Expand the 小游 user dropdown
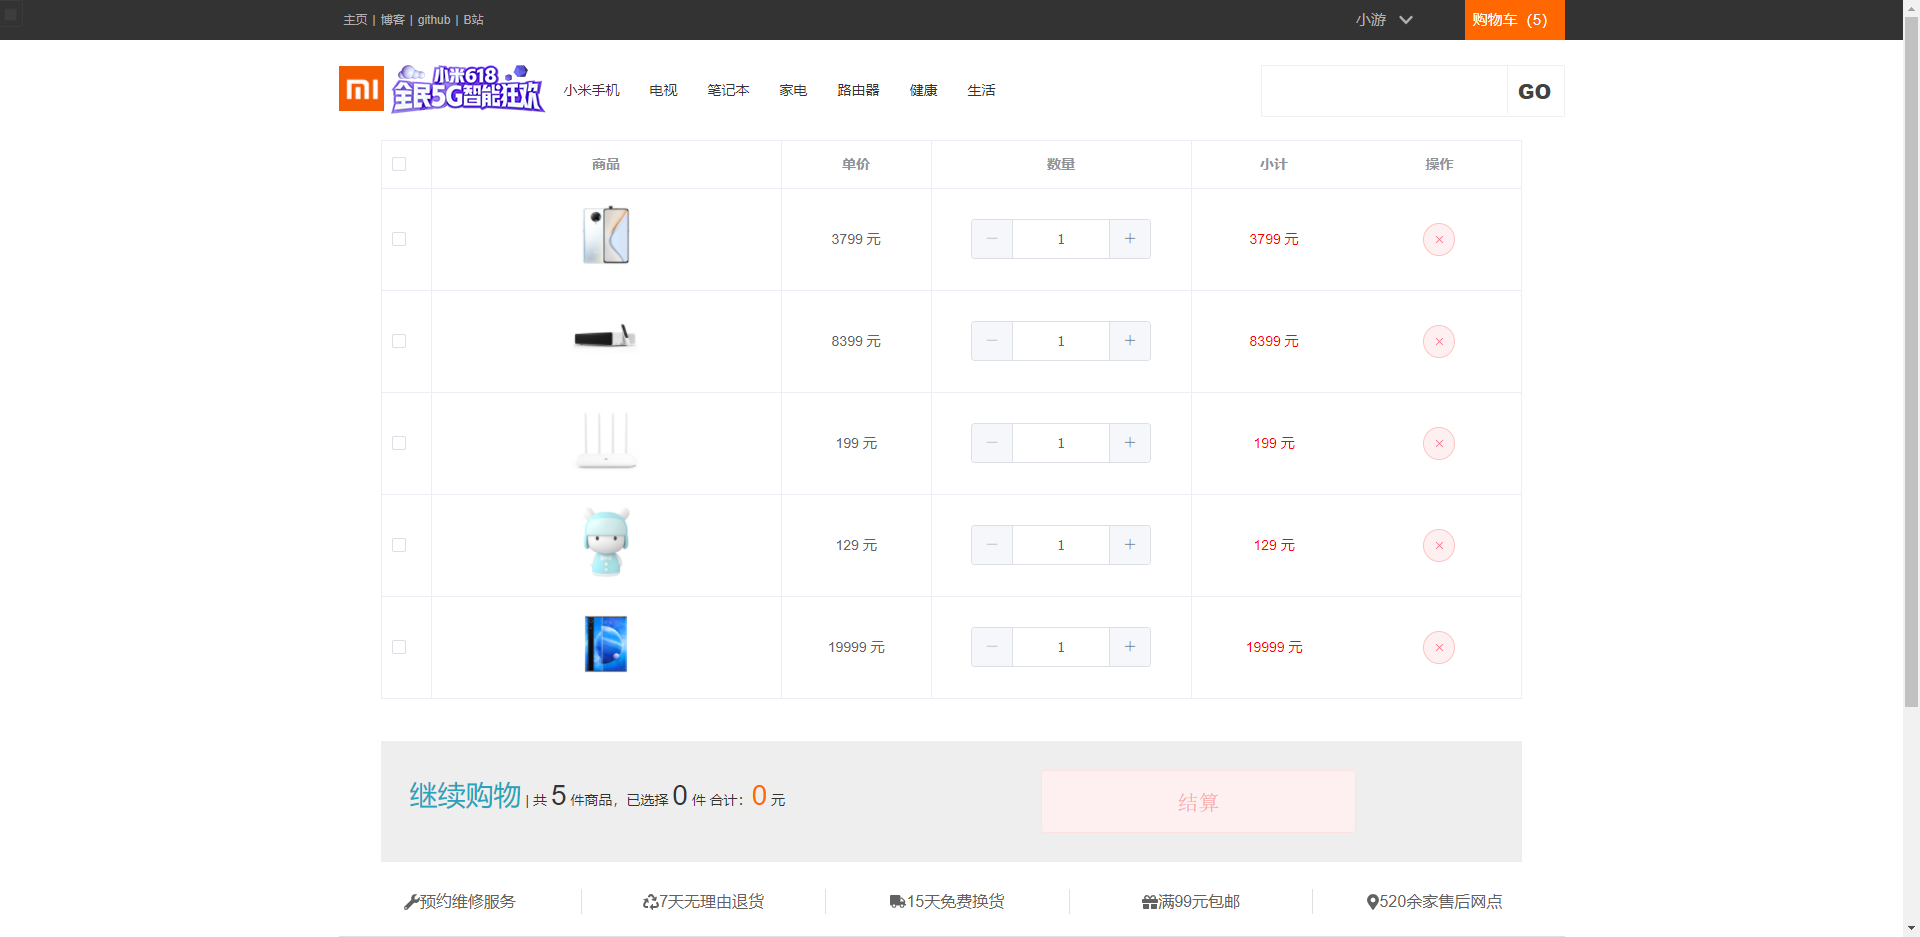The width and height of the screenshot is (1920, 937). tap(1384, 20)
